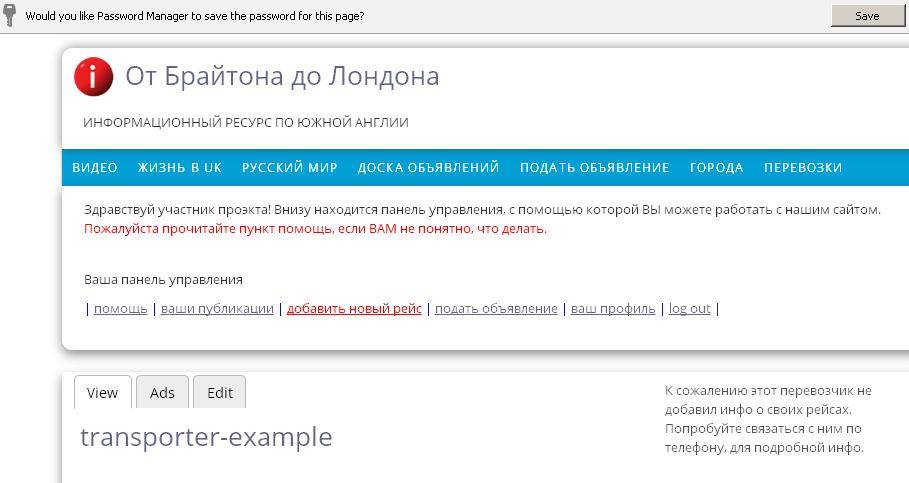Click the помощь help link
Screen dimensions: 909x483
[120, 309]
